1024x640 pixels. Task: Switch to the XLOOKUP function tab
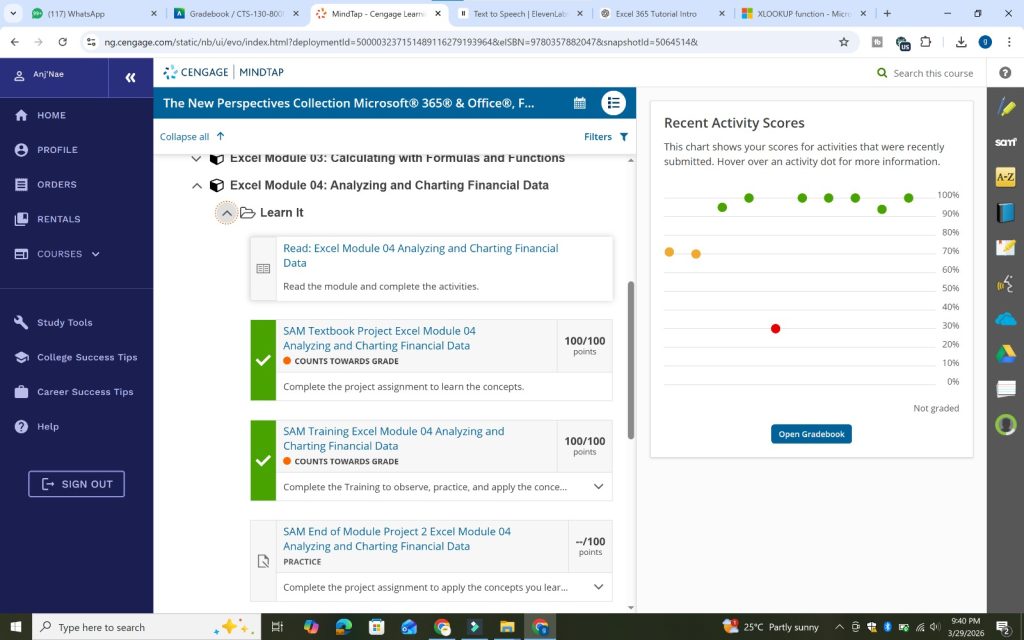pyautogui.click(x=805, y=13)
